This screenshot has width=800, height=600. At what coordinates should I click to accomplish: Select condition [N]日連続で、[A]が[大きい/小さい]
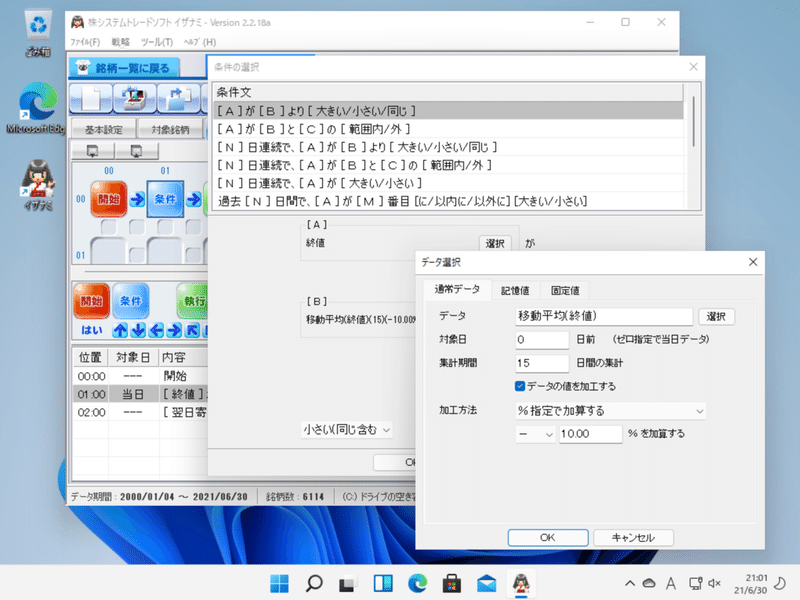coord(448,183)
